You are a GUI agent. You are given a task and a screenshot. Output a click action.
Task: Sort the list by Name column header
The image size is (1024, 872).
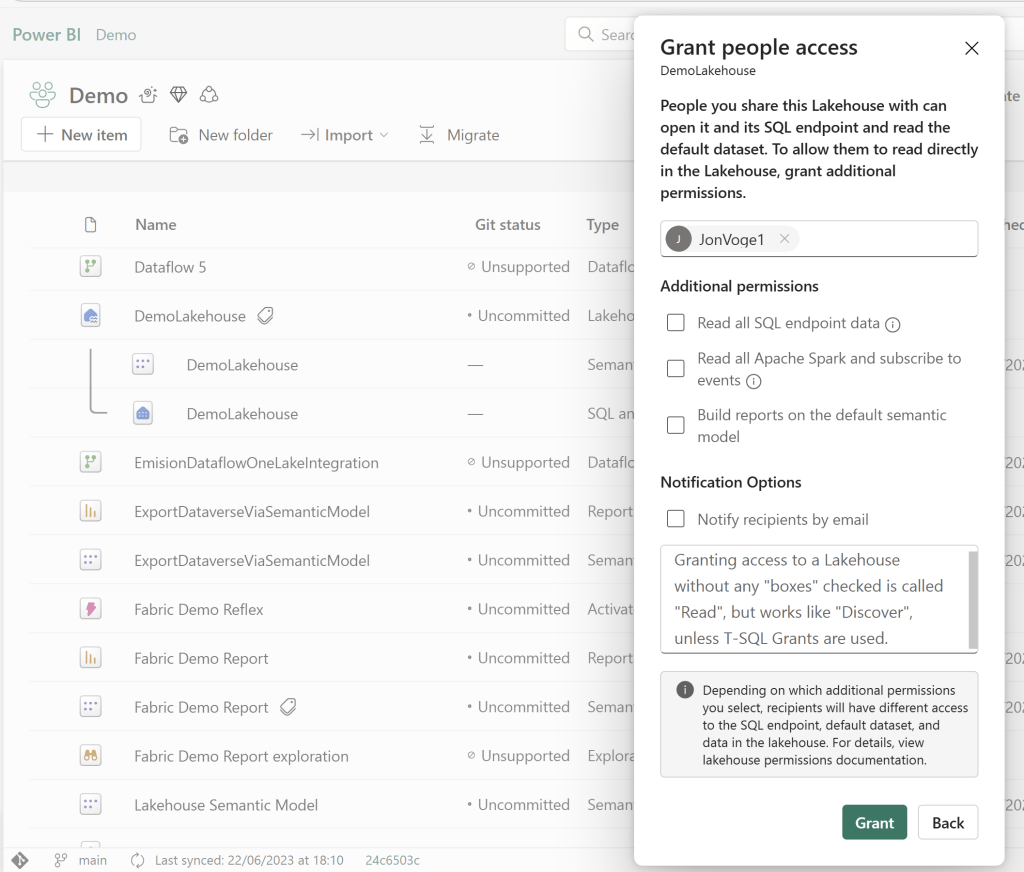coord(156,225)
